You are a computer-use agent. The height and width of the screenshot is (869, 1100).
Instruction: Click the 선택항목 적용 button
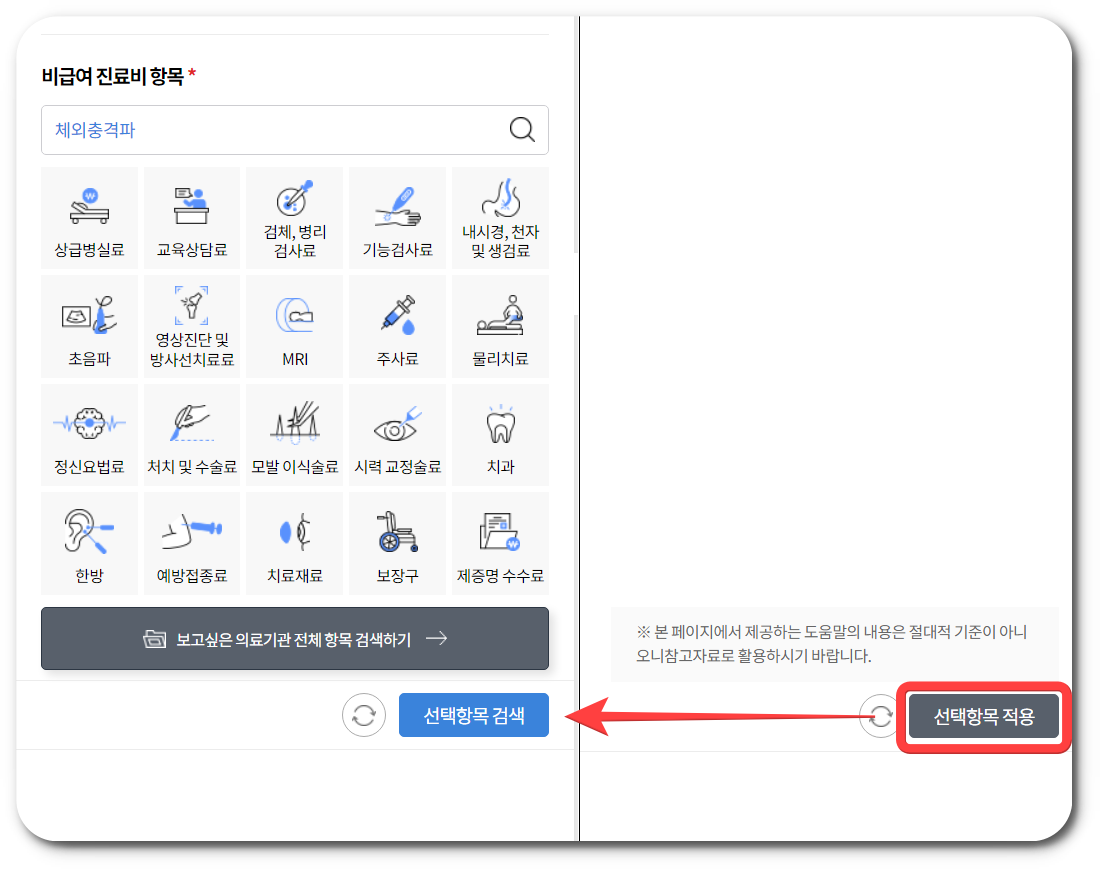[x=983, y=716]
